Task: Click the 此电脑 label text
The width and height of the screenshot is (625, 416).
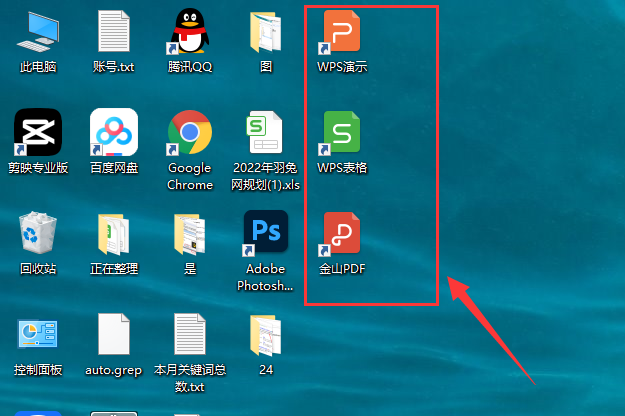Action: pyautogui.click(x=38, y=67)
